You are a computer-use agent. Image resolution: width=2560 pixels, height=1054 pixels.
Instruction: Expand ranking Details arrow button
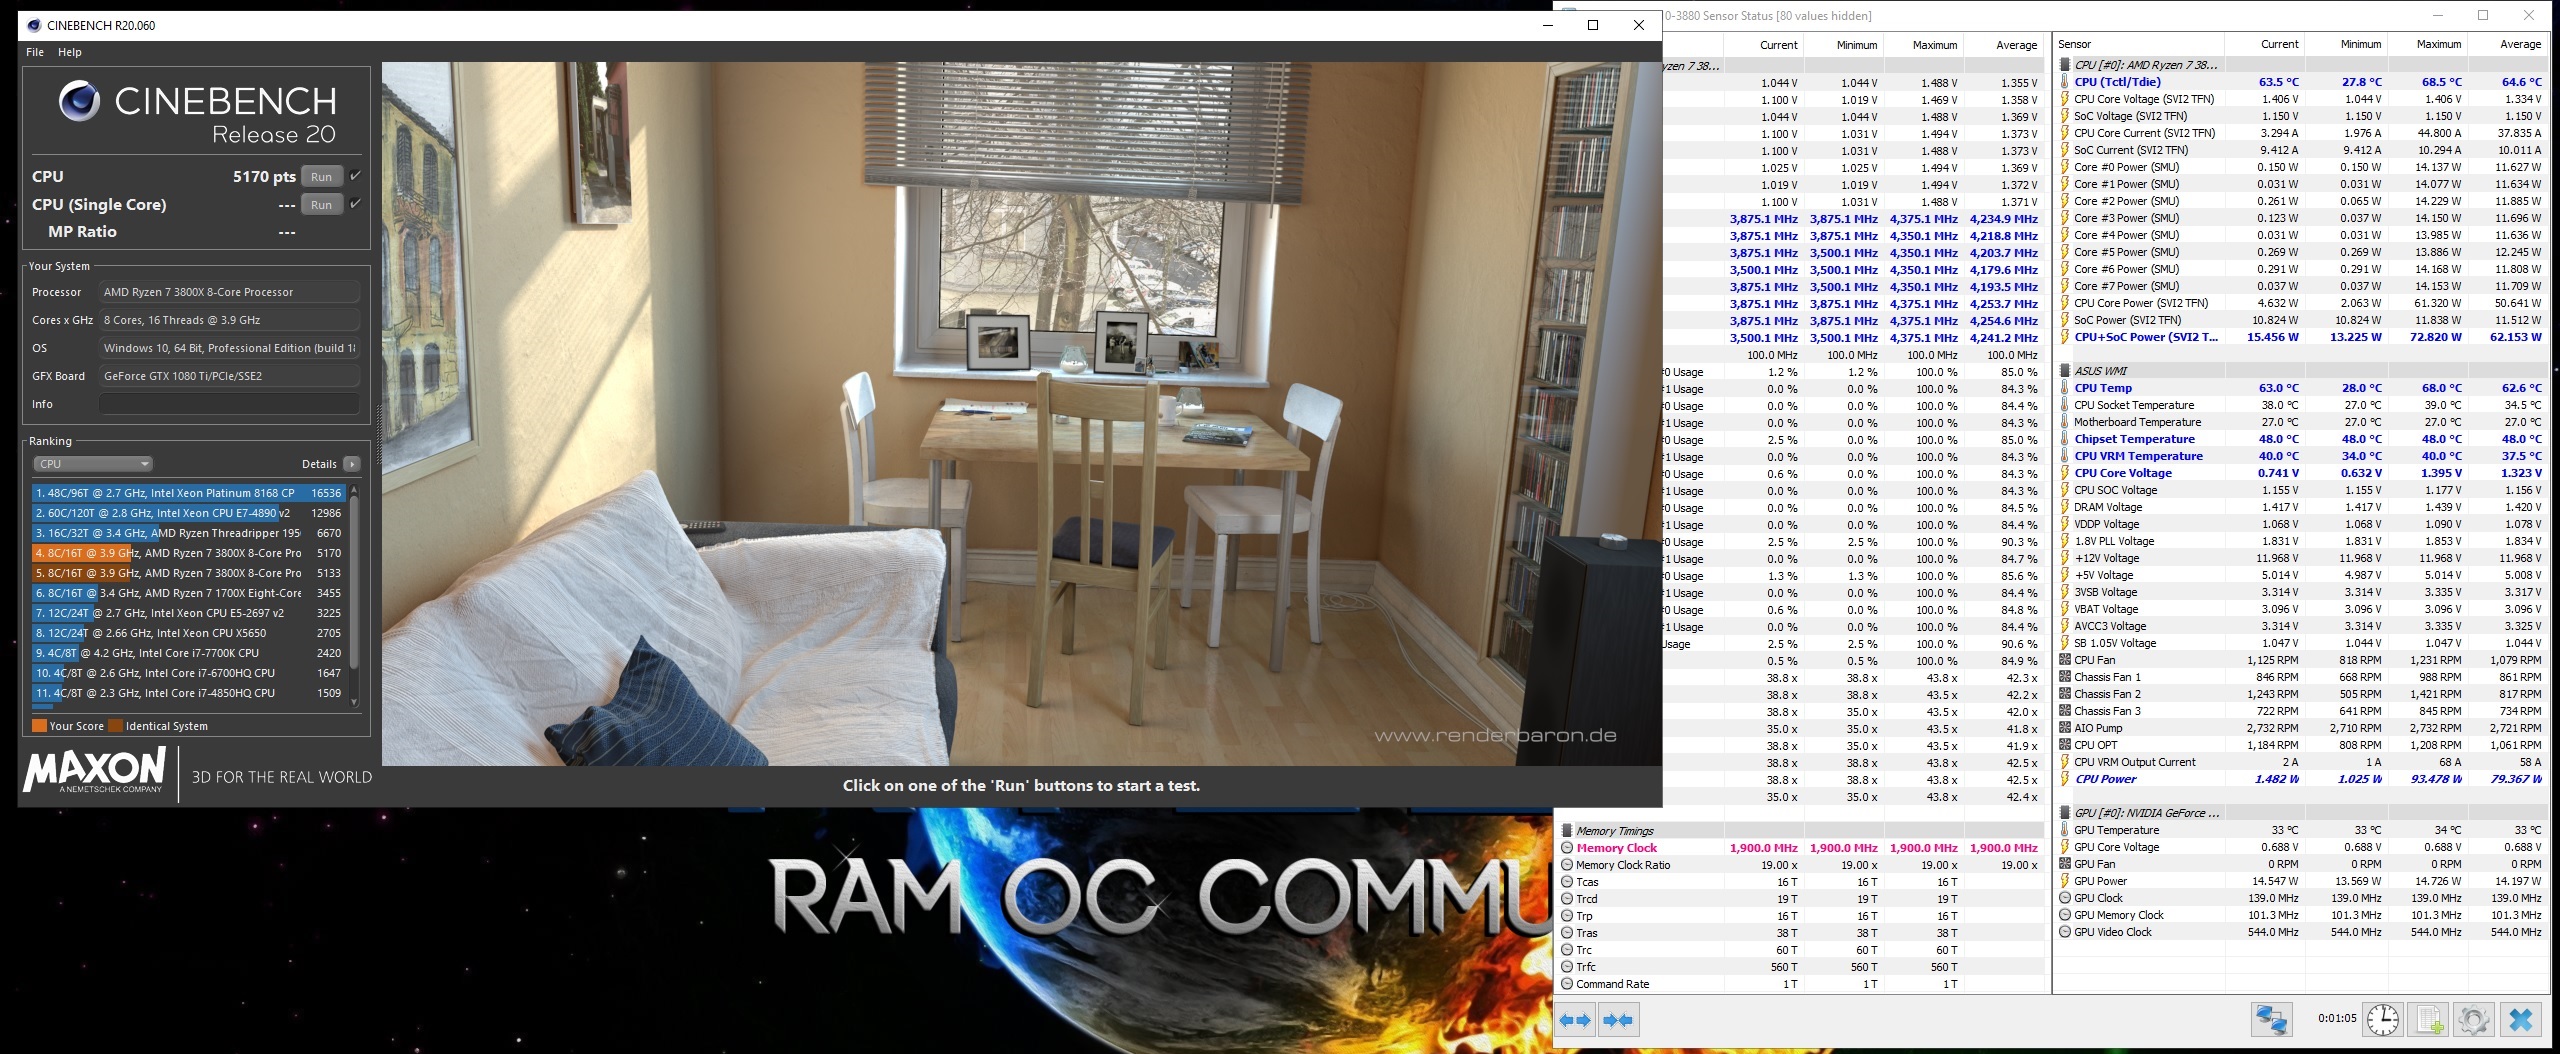[x=352, y=464]
